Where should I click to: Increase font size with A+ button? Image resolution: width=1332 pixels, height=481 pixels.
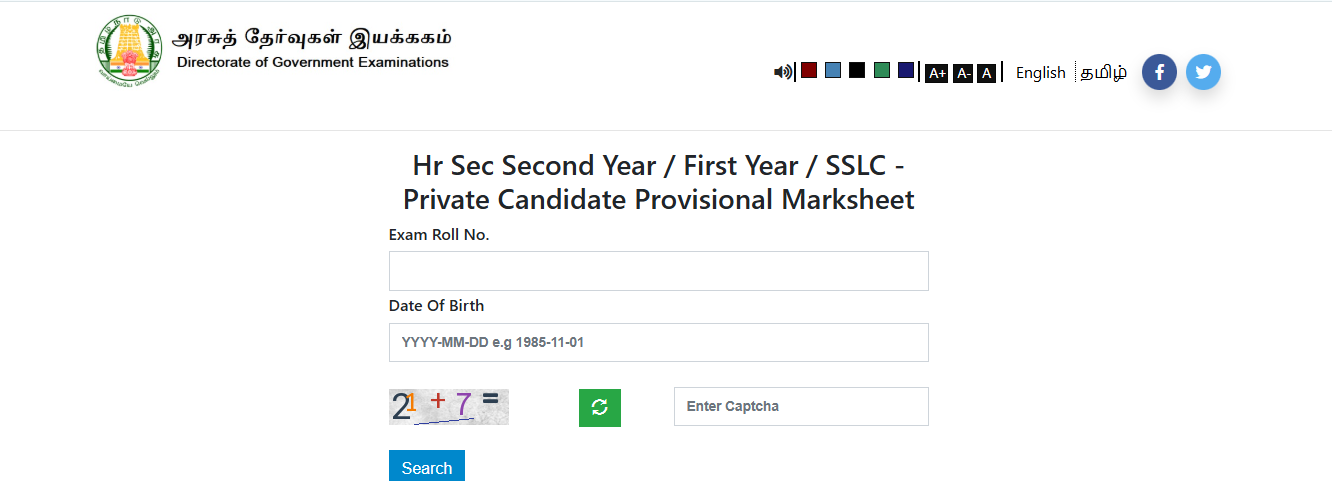tap(936, 73)
